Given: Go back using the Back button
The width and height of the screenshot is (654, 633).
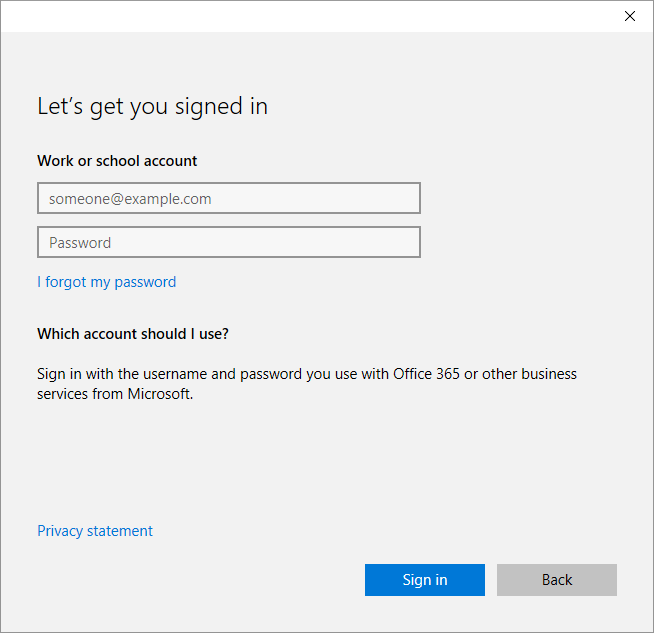Looking at the screenshot, I should pos(556,580).
